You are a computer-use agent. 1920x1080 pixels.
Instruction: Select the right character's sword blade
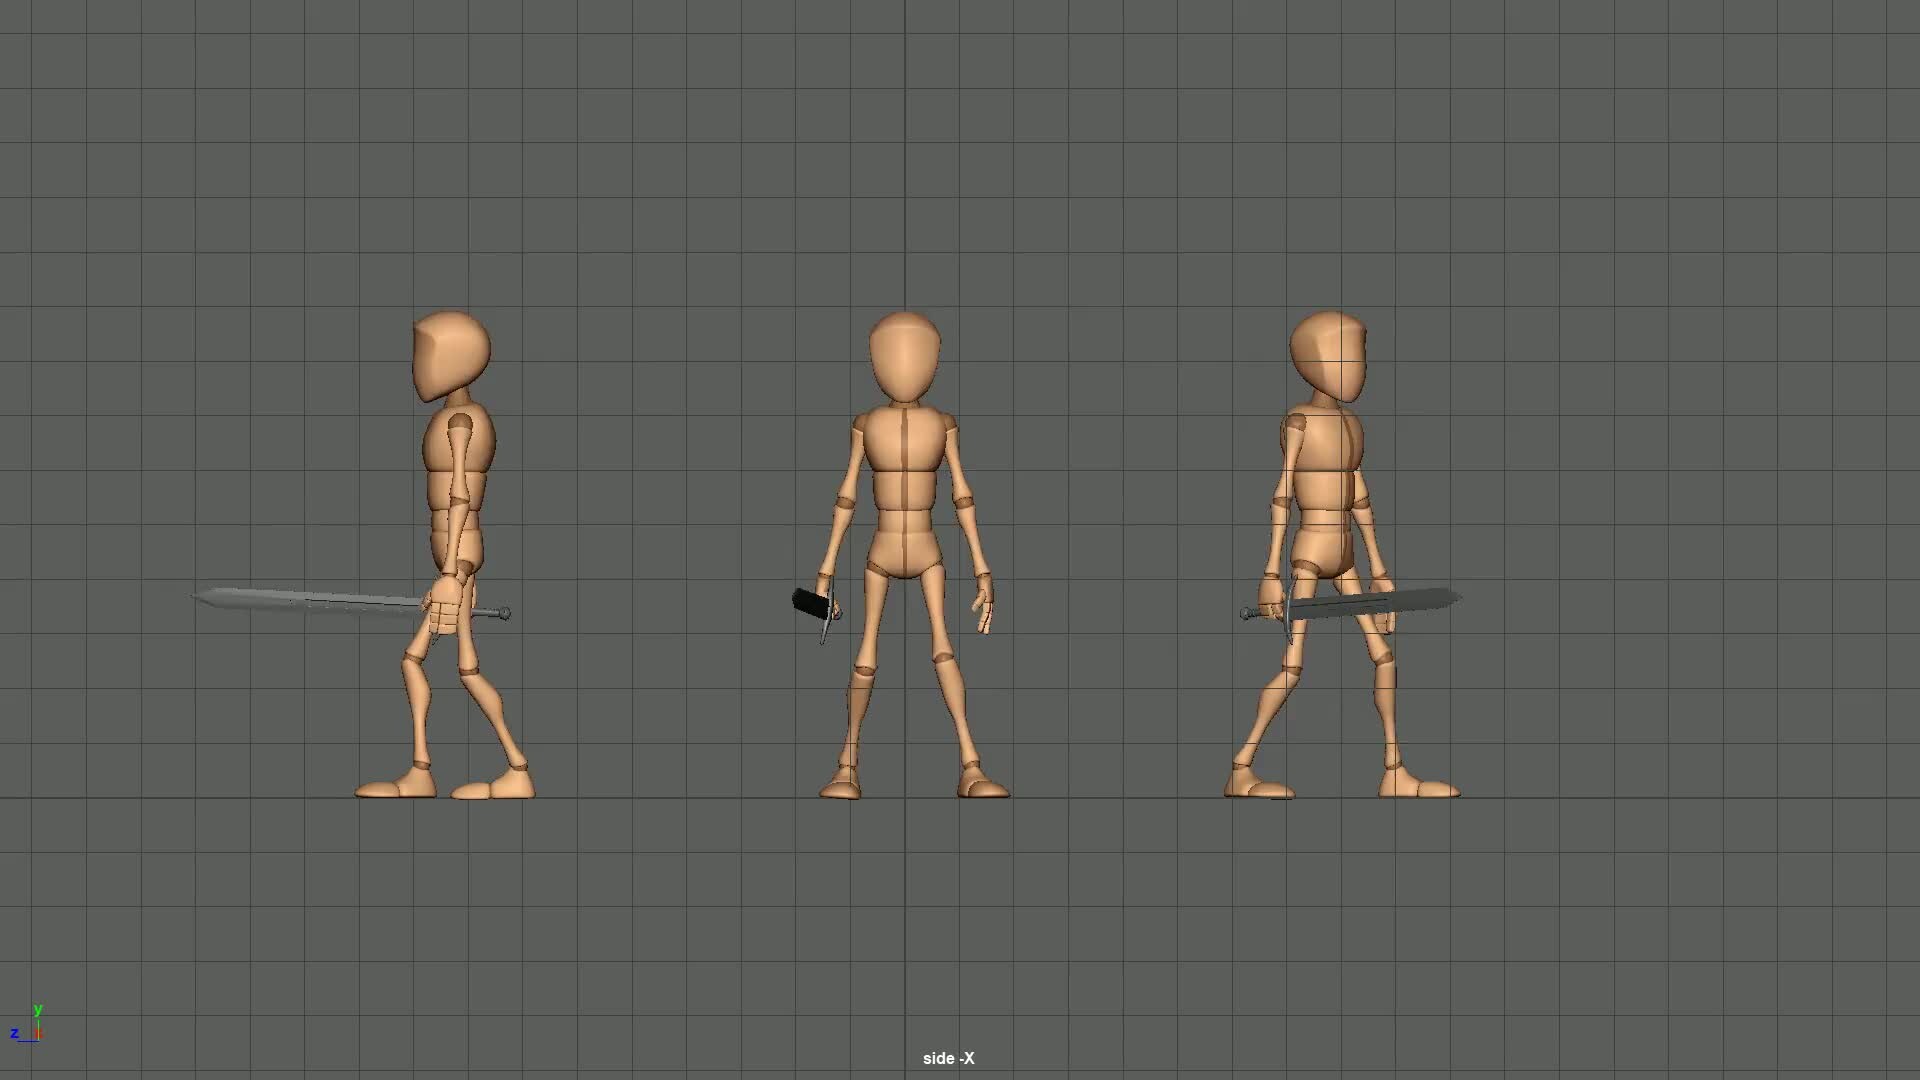coord(1380,603)
